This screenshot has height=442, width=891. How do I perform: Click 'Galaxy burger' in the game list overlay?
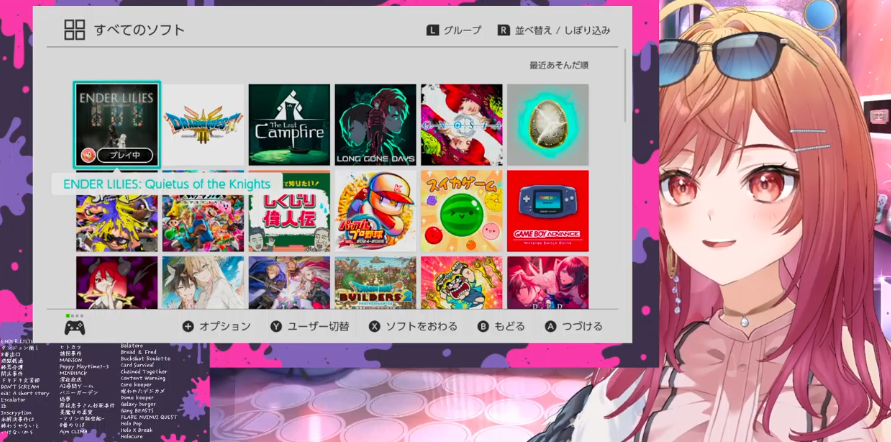[x=138, y=404]
